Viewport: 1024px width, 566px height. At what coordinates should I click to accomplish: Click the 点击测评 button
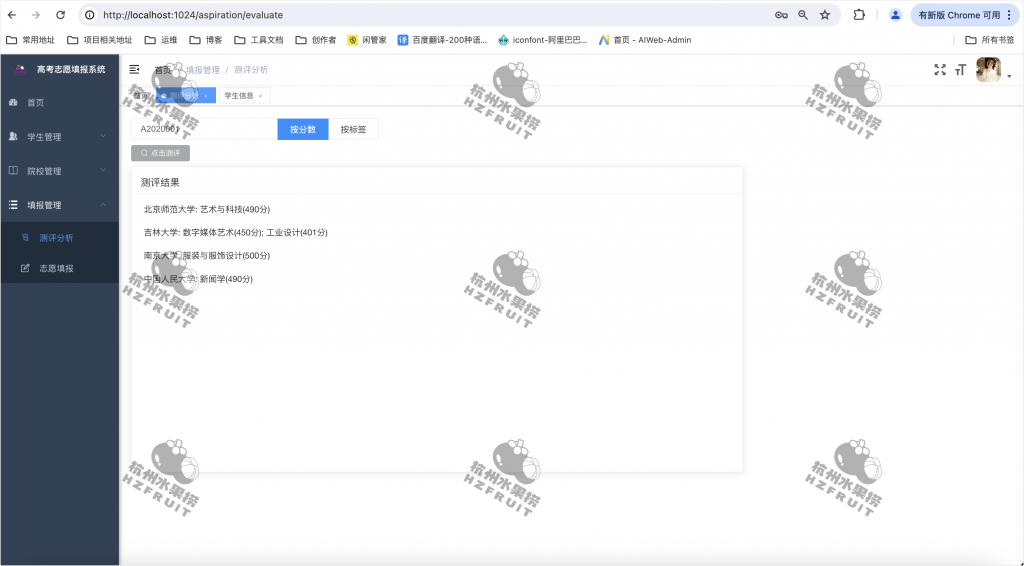coord(161,153)
